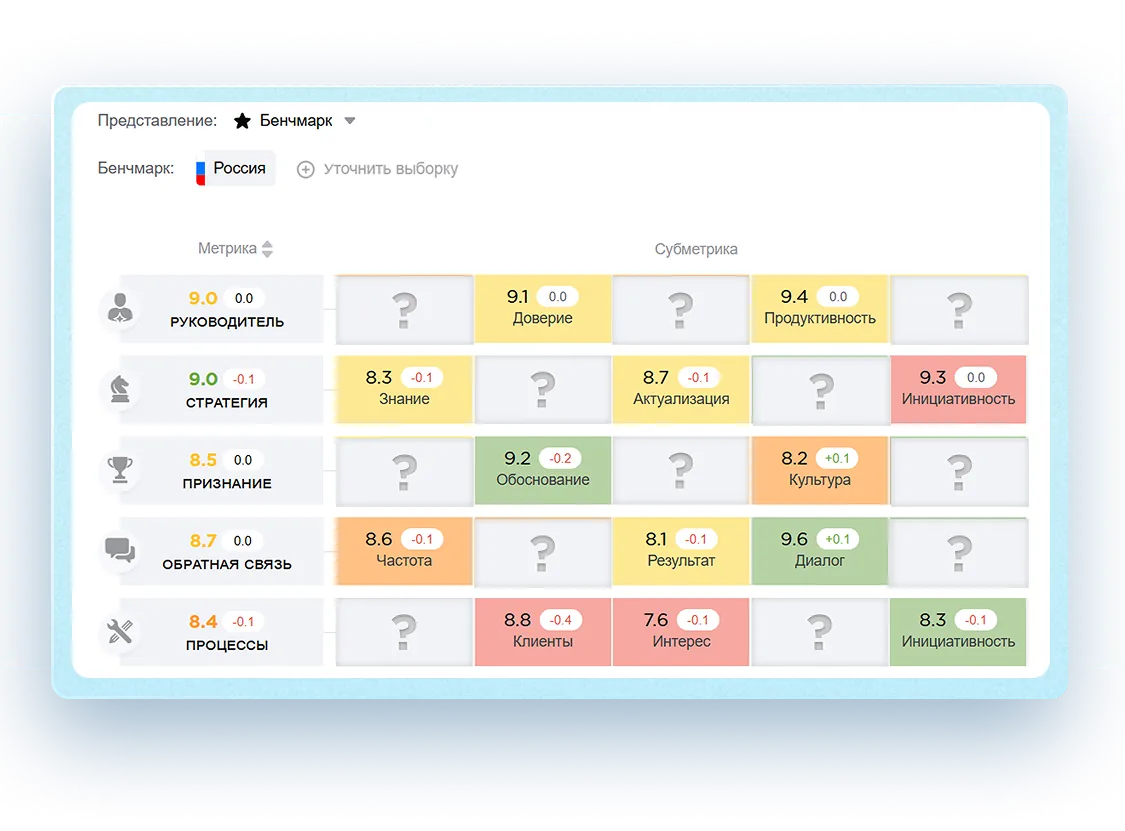1125x831 pixels.
Task: Click the plus icon near Уточнить выборку
Action: 306,169
